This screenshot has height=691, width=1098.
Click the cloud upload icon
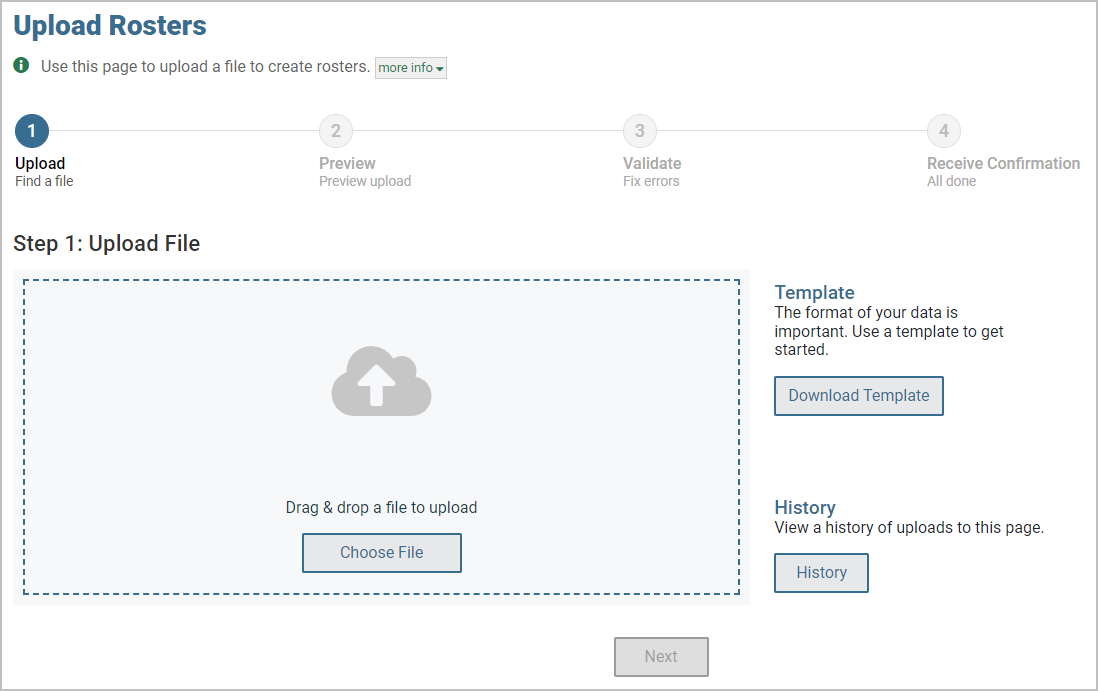click(381, 381)
